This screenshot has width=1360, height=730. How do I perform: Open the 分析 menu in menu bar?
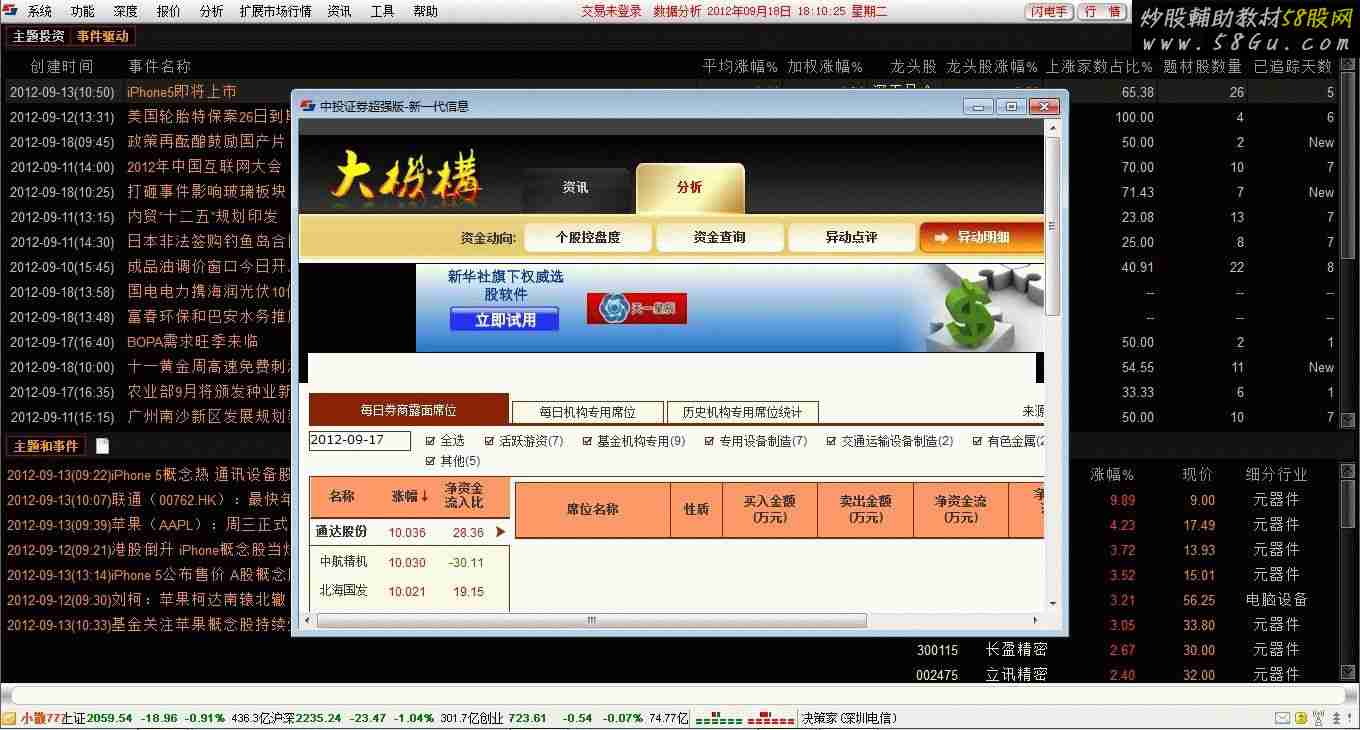pyautogui.click(x=211, y=12)
